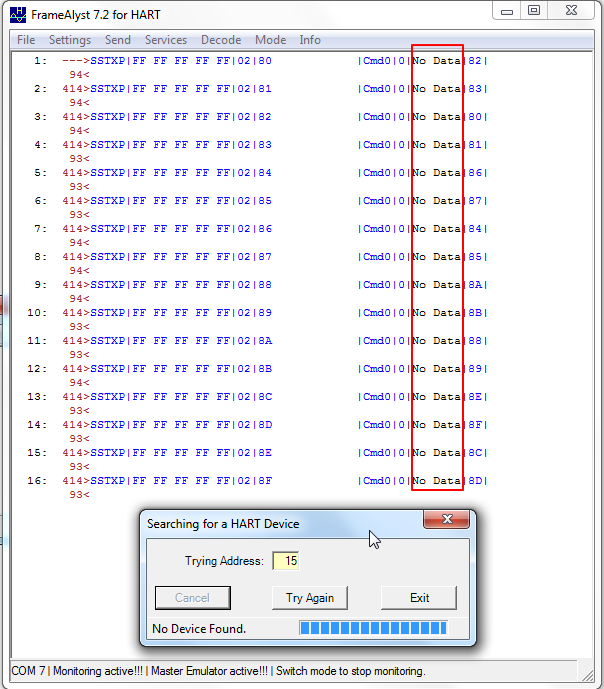Click the Trying Address field showing 15

[286, 561]
